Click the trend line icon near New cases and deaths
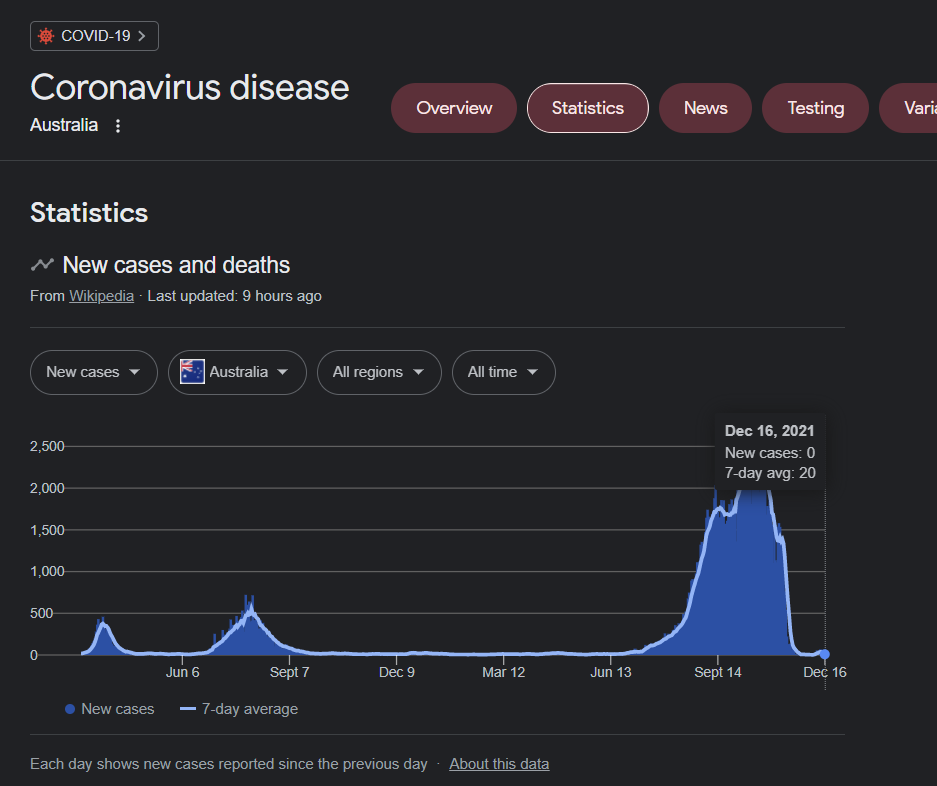Image resolution: width=937 pixels, height=786 pixels. tap(42, 265)
